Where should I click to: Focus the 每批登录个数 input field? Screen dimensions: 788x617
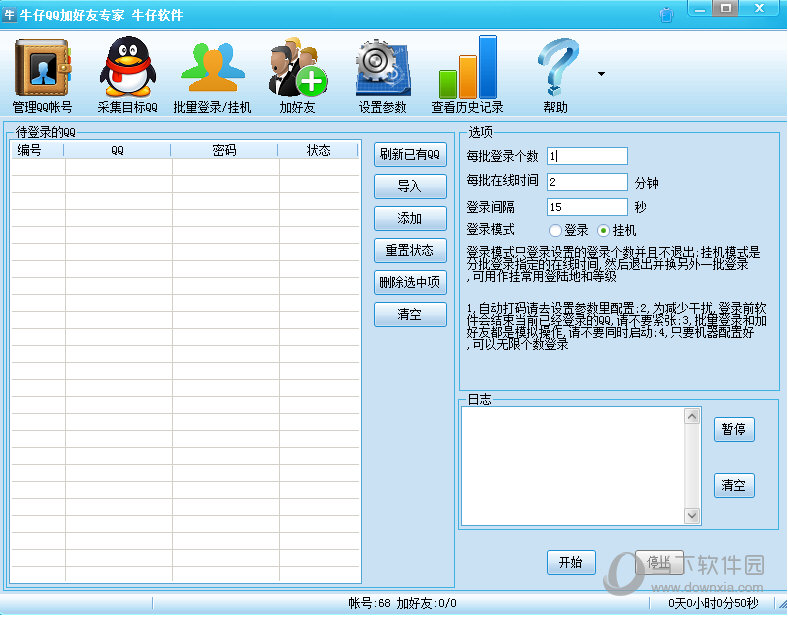tap(587, 156)
